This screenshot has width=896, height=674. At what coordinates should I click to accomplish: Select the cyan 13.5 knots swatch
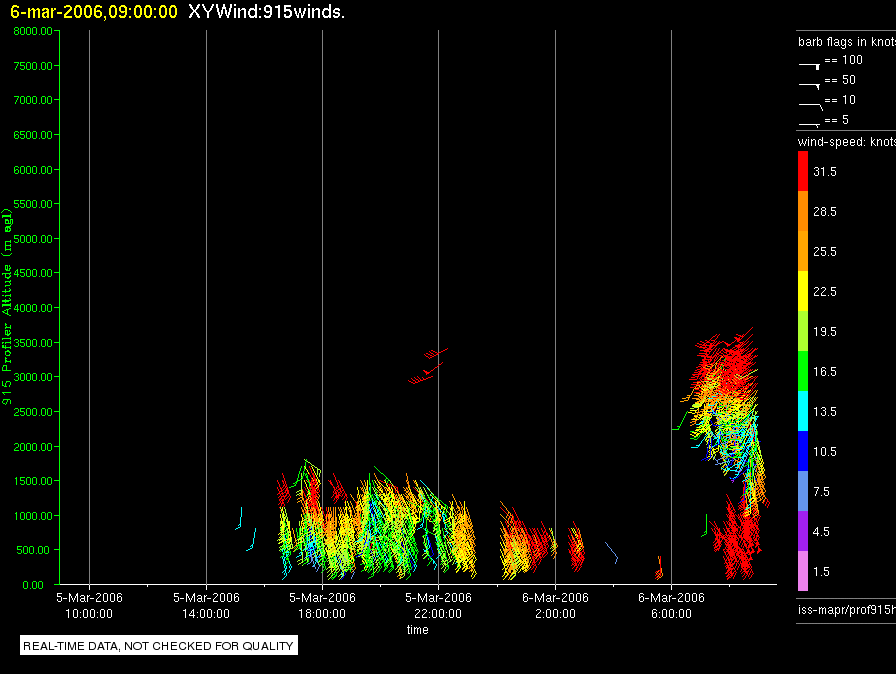point(803,411)
